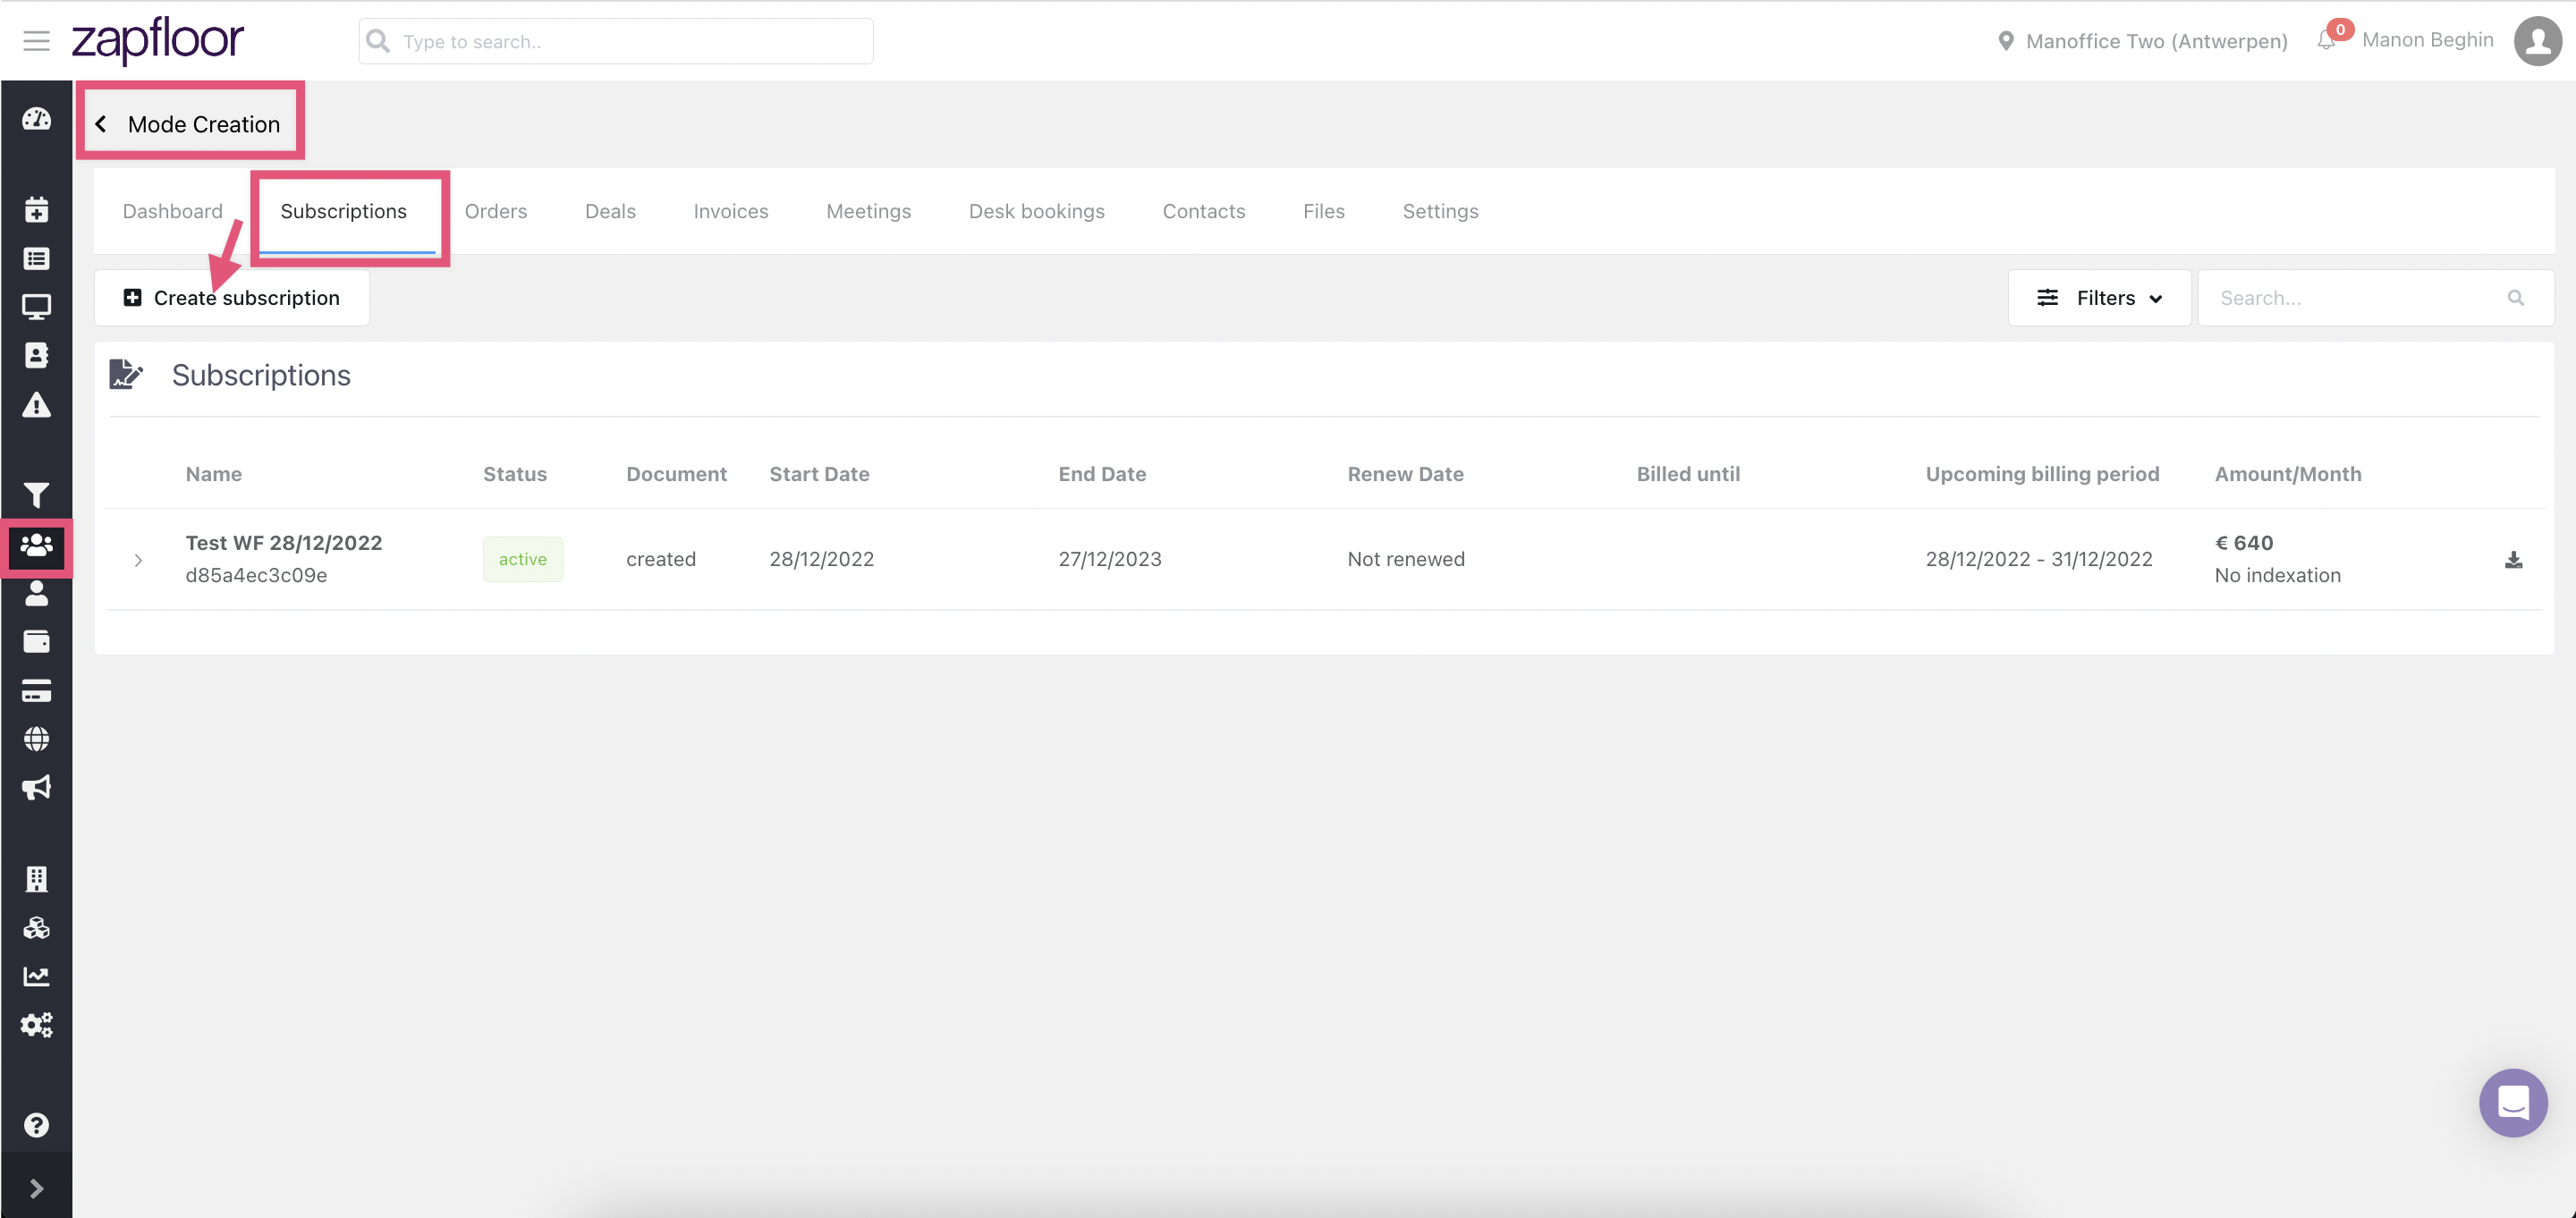This screenshot has height=1218, width=2576.
Task: Open the warning triangle sidebar icon
Action: [37, 405]
